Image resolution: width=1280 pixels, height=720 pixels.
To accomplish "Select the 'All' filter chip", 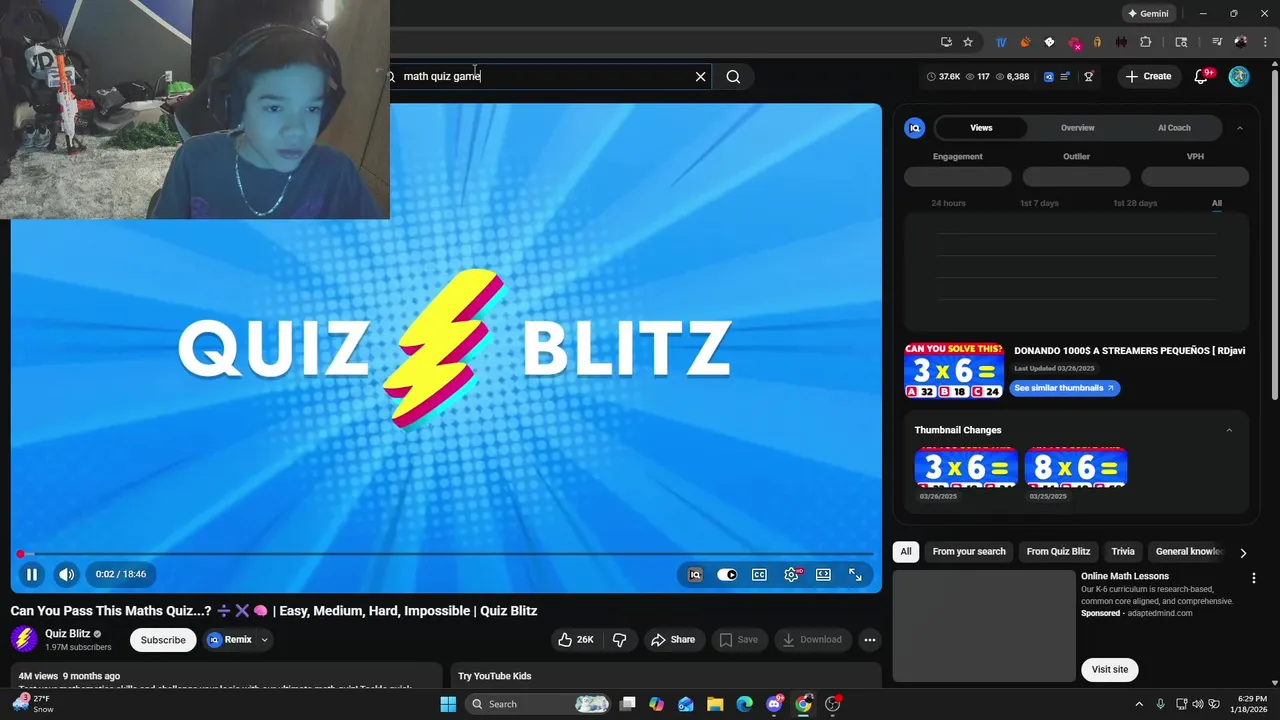I will [x=905, y=552].
